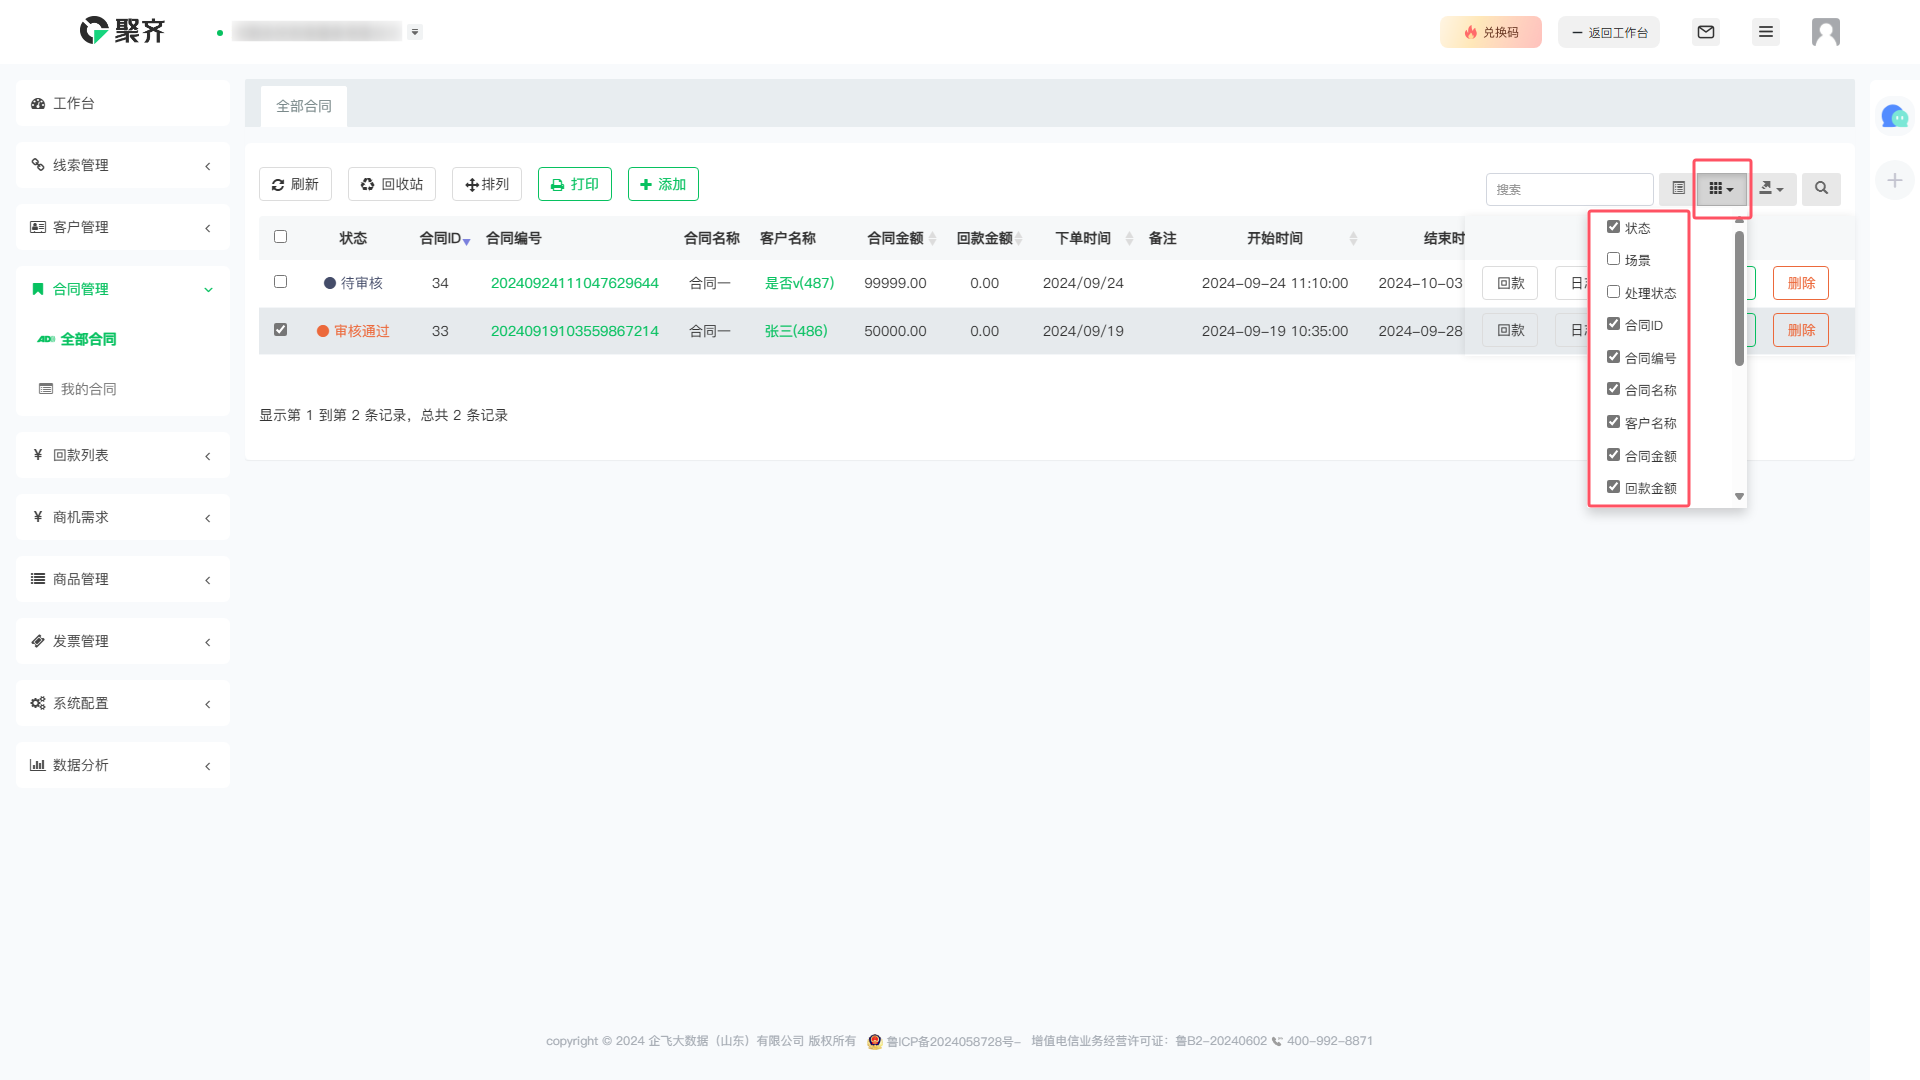
Task: Click the 工作台 dashboard icon
Action: click(38, 104)
